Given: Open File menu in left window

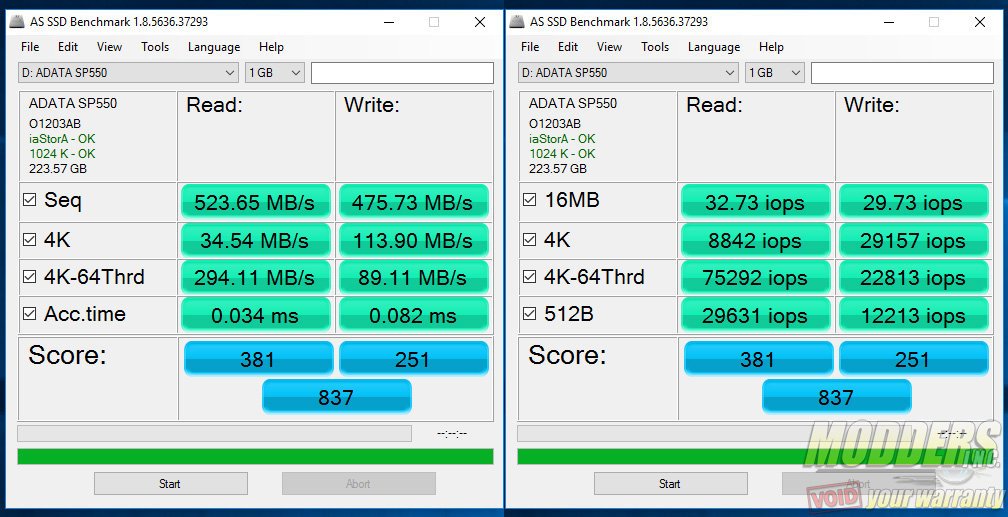Looking at the screenshot, I should 30,47.
